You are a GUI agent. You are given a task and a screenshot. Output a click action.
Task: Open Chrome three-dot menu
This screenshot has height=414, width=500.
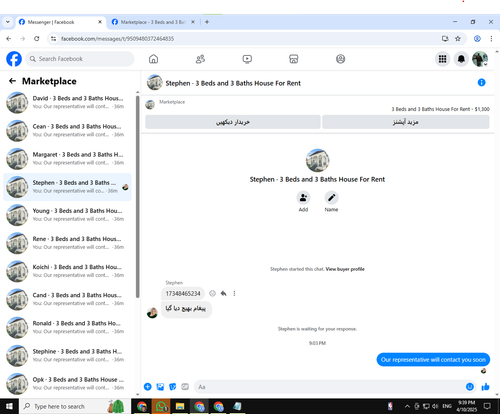pyautogui.click(x=491, y=39)
